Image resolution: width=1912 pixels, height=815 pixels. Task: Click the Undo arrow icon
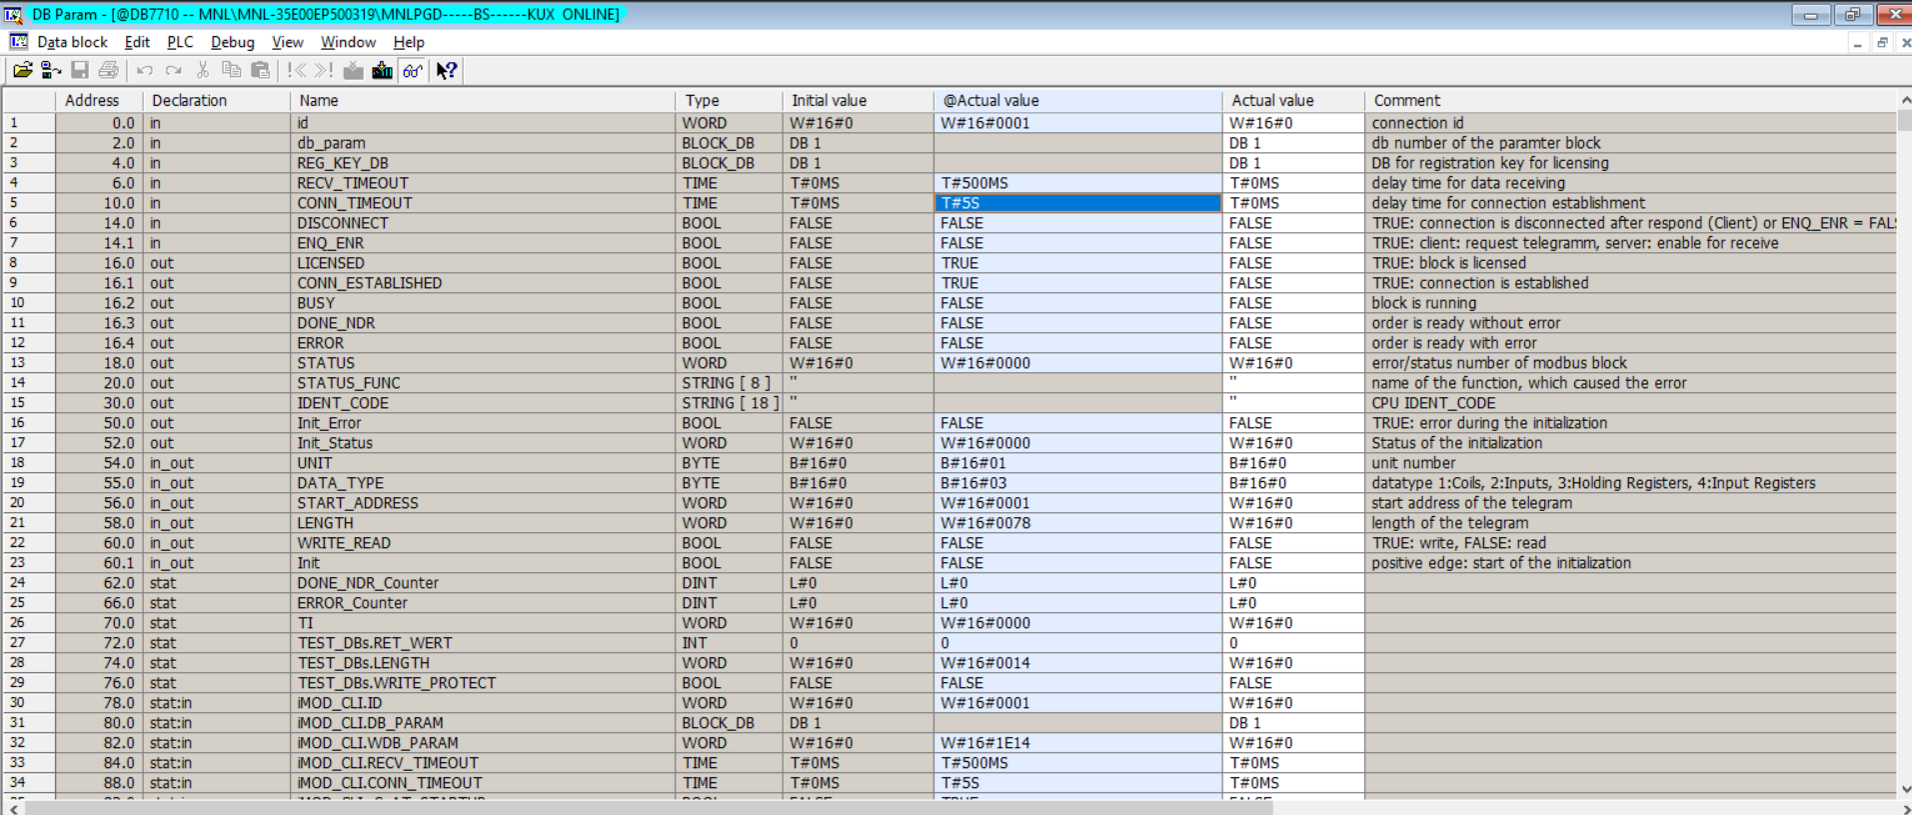(145, 70)
